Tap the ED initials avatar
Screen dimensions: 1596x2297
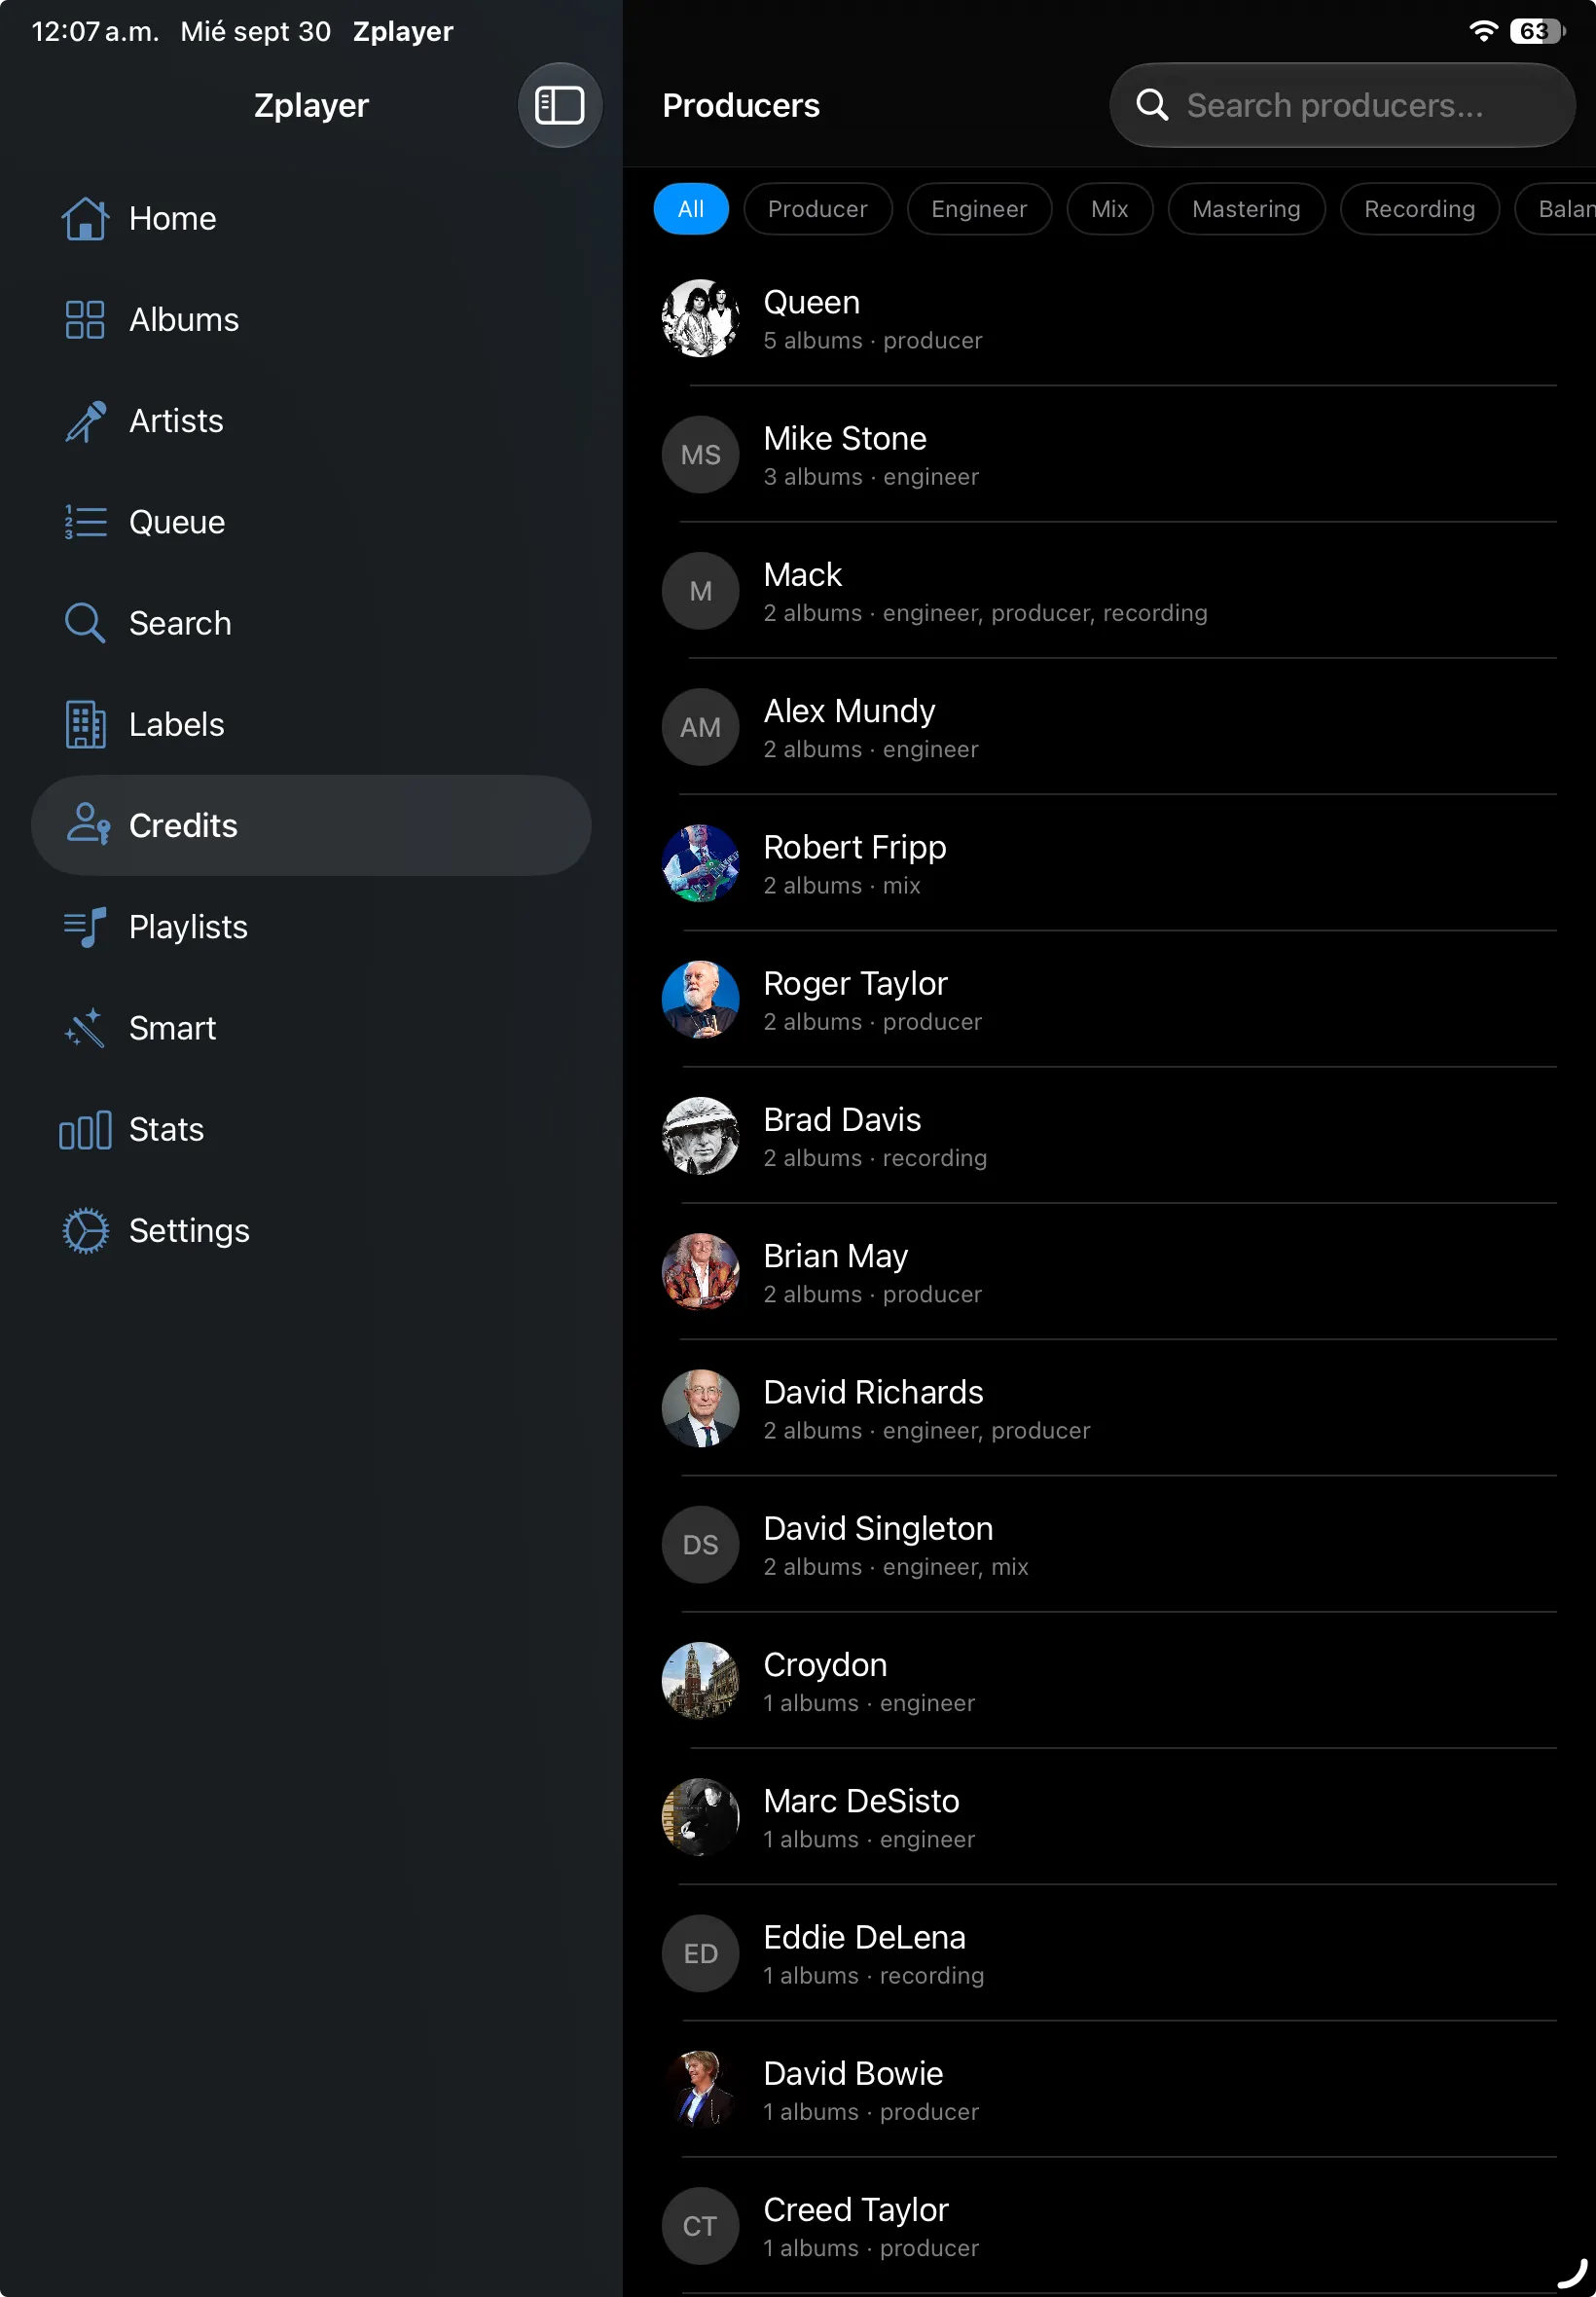click(x=700, y=1954)
